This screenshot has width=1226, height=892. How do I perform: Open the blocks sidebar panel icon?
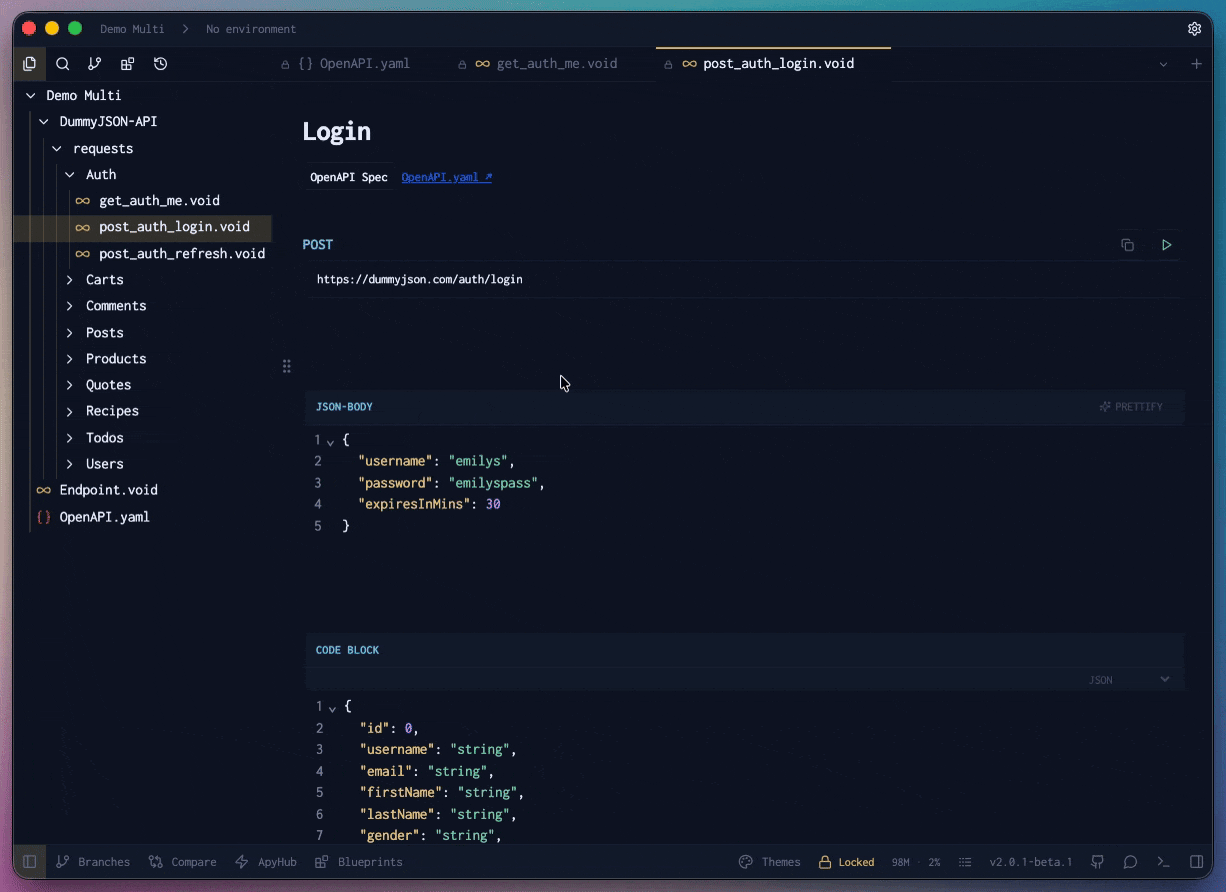(x=127, y=64)
